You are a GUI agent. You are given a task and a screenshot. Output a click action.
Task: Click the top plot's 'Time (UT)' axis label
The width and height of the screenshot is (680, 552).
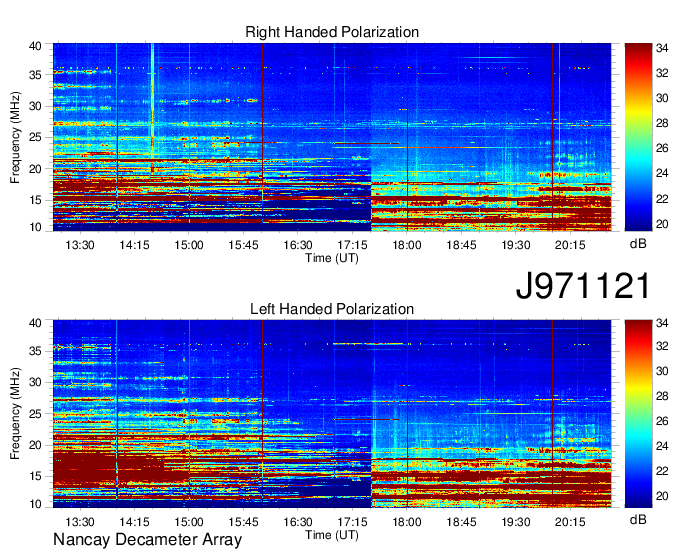[332, 258]
